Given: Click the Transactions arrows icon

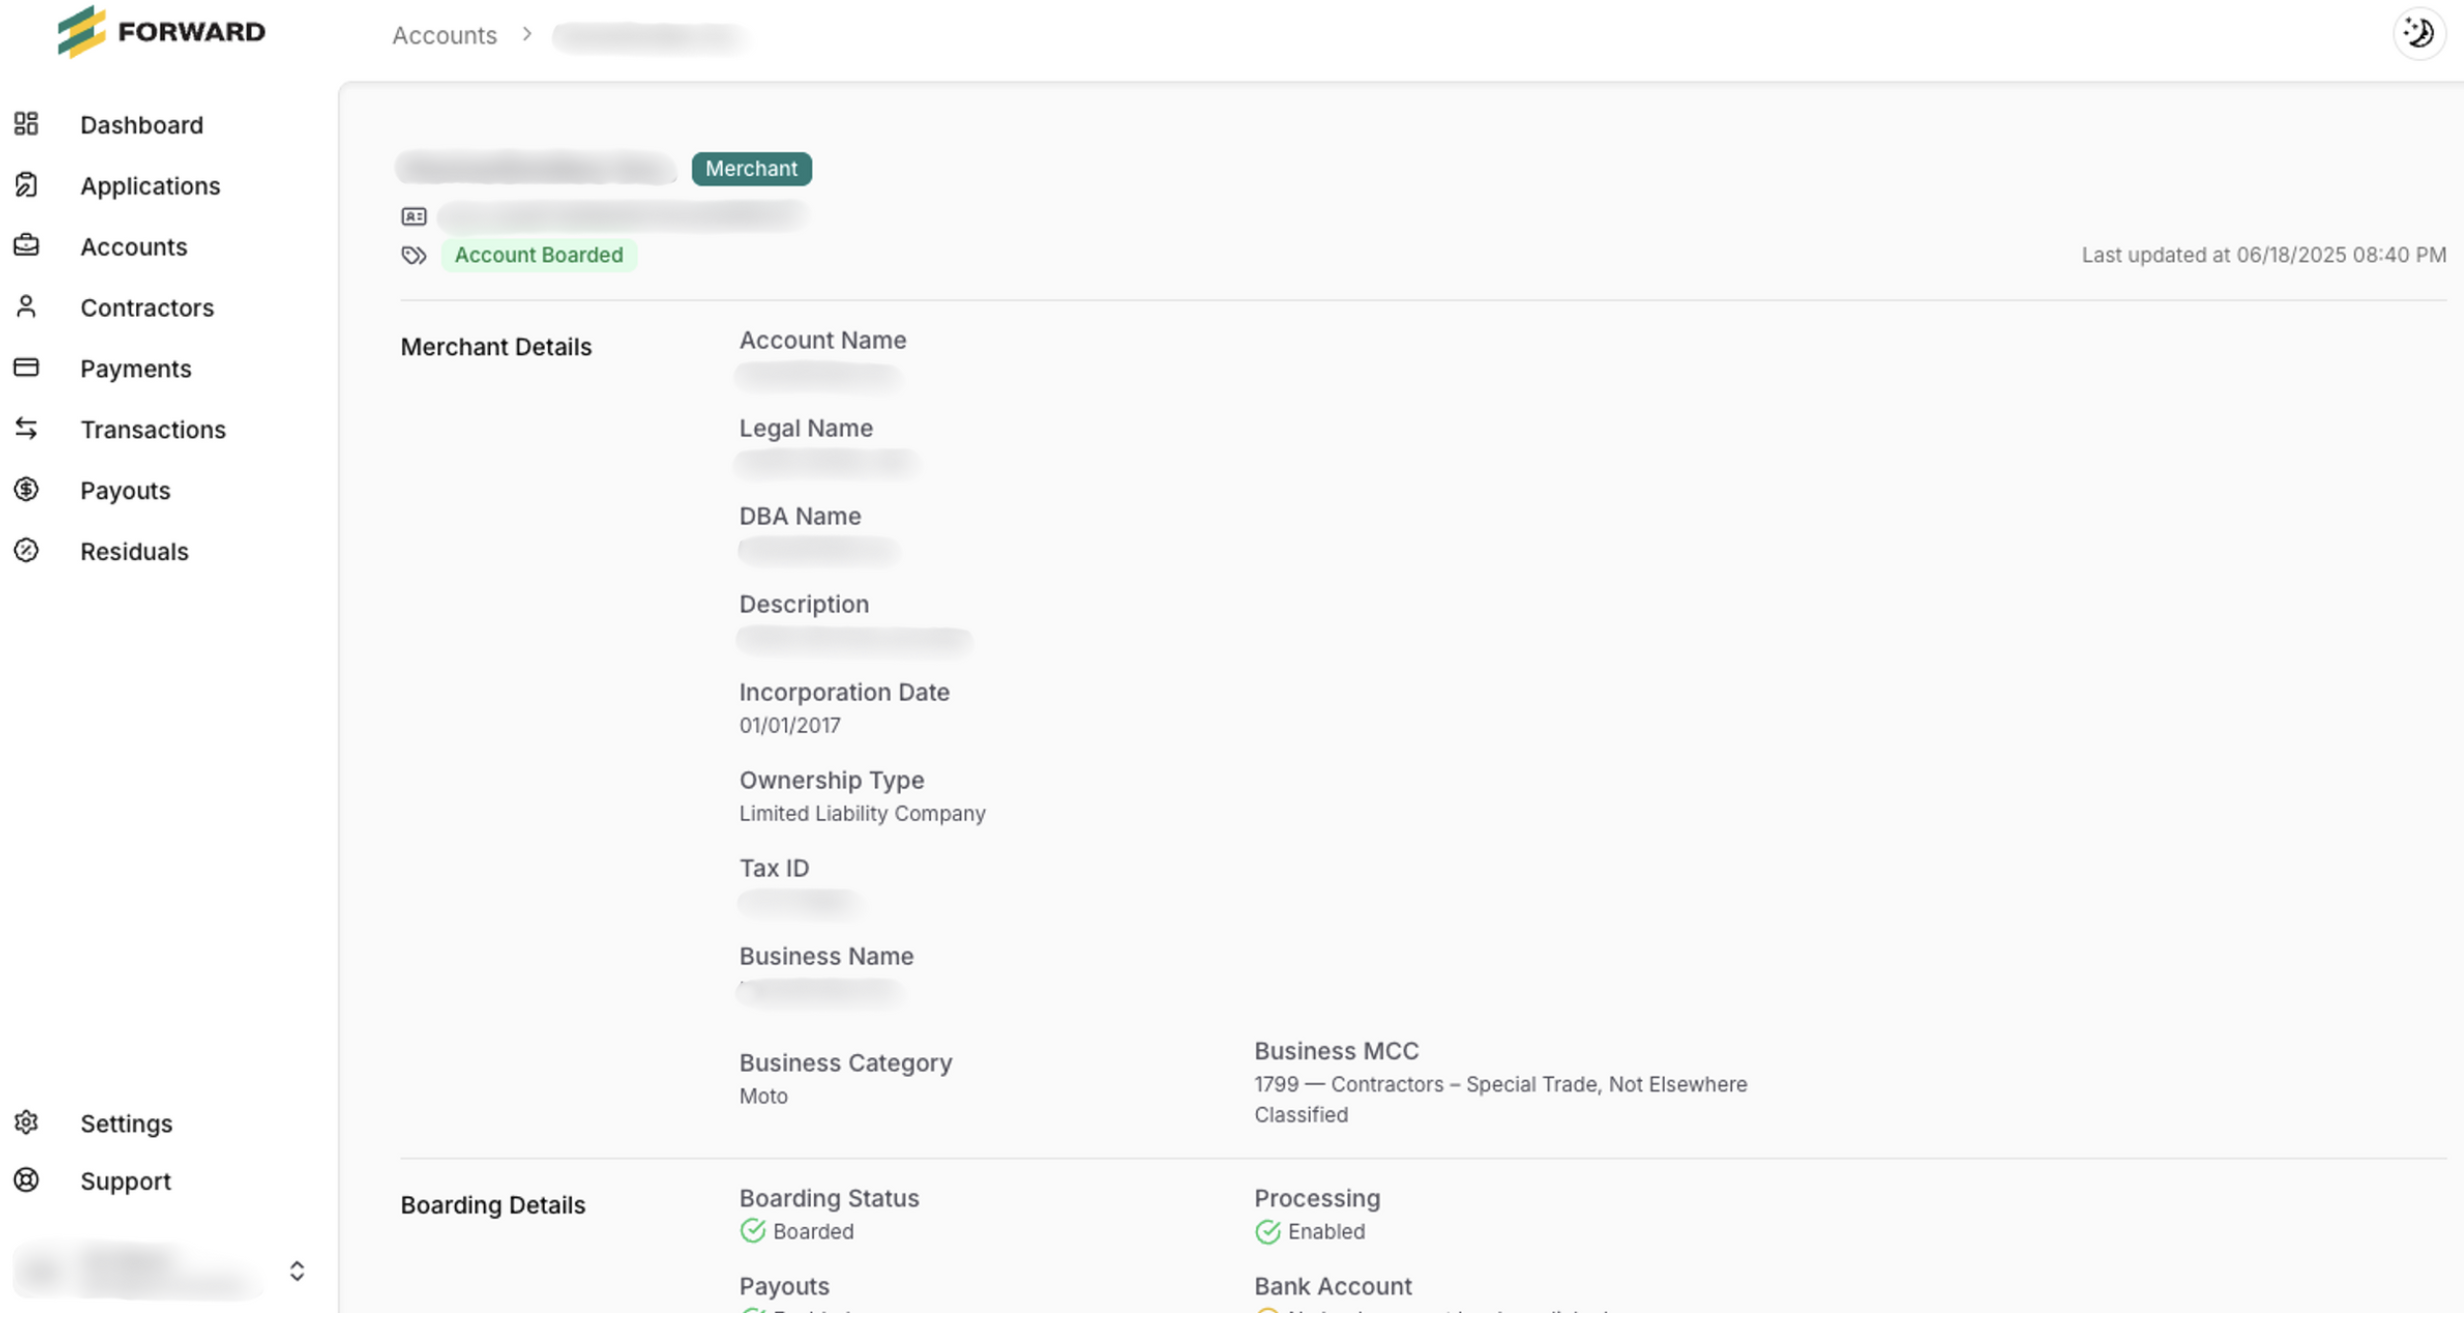Looking at the screenshot, I should pyautogui.click(x=26, y=429).
